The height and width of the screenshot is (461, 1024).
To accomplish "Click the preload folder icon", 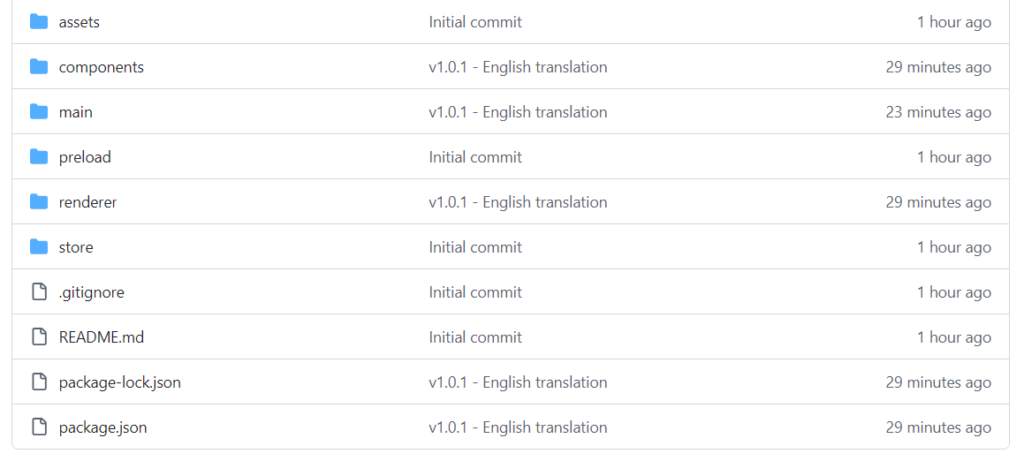I will [39, 157].
